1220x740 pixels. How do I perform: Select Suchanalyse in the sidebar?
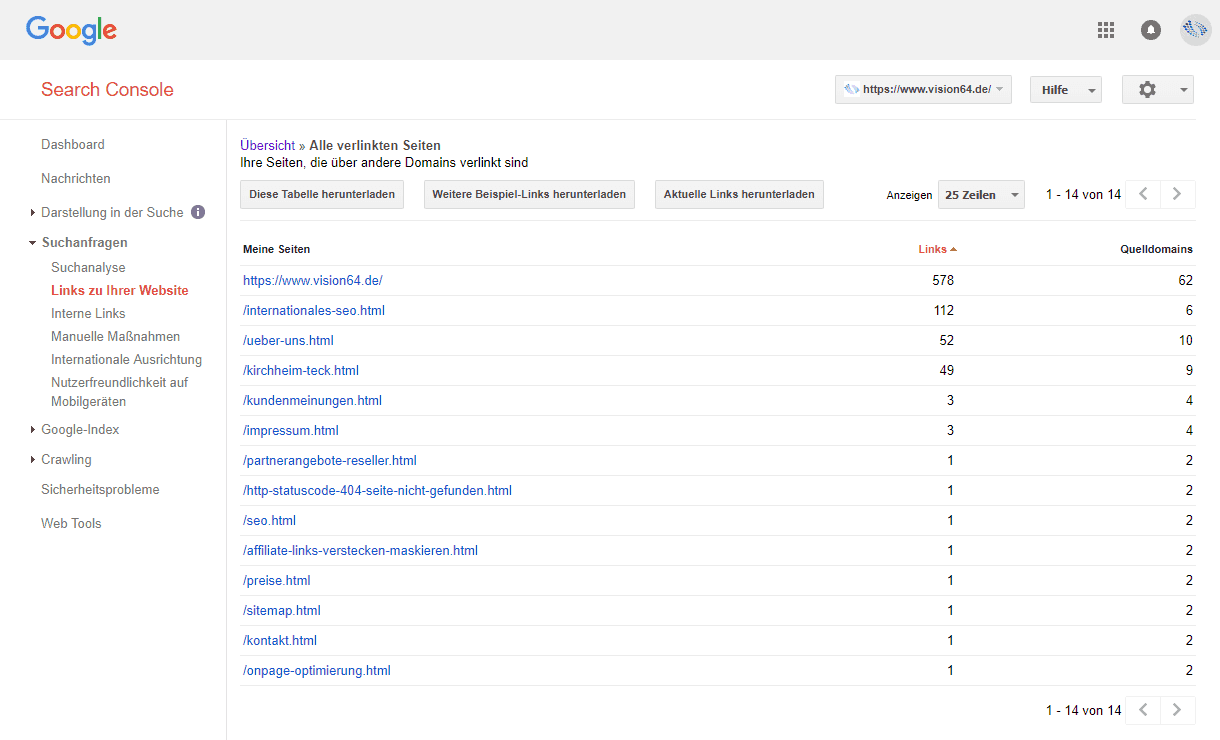[88, 267]
